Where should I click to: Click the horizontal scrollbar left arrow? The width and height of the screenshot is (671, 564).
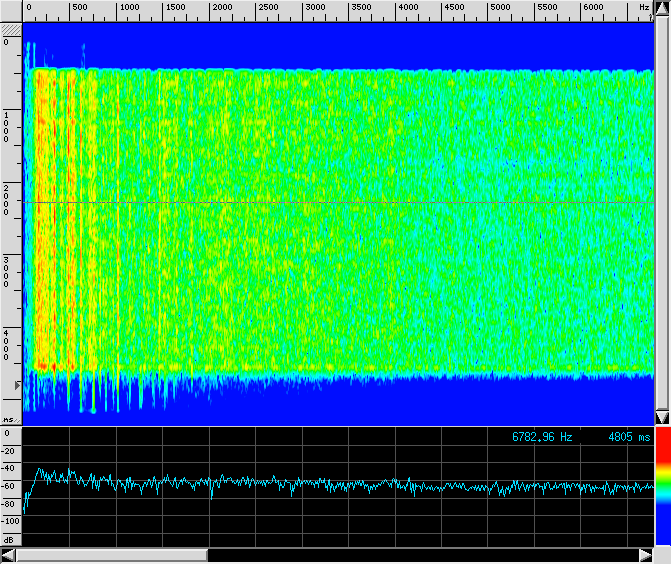[x=8, y=555]
